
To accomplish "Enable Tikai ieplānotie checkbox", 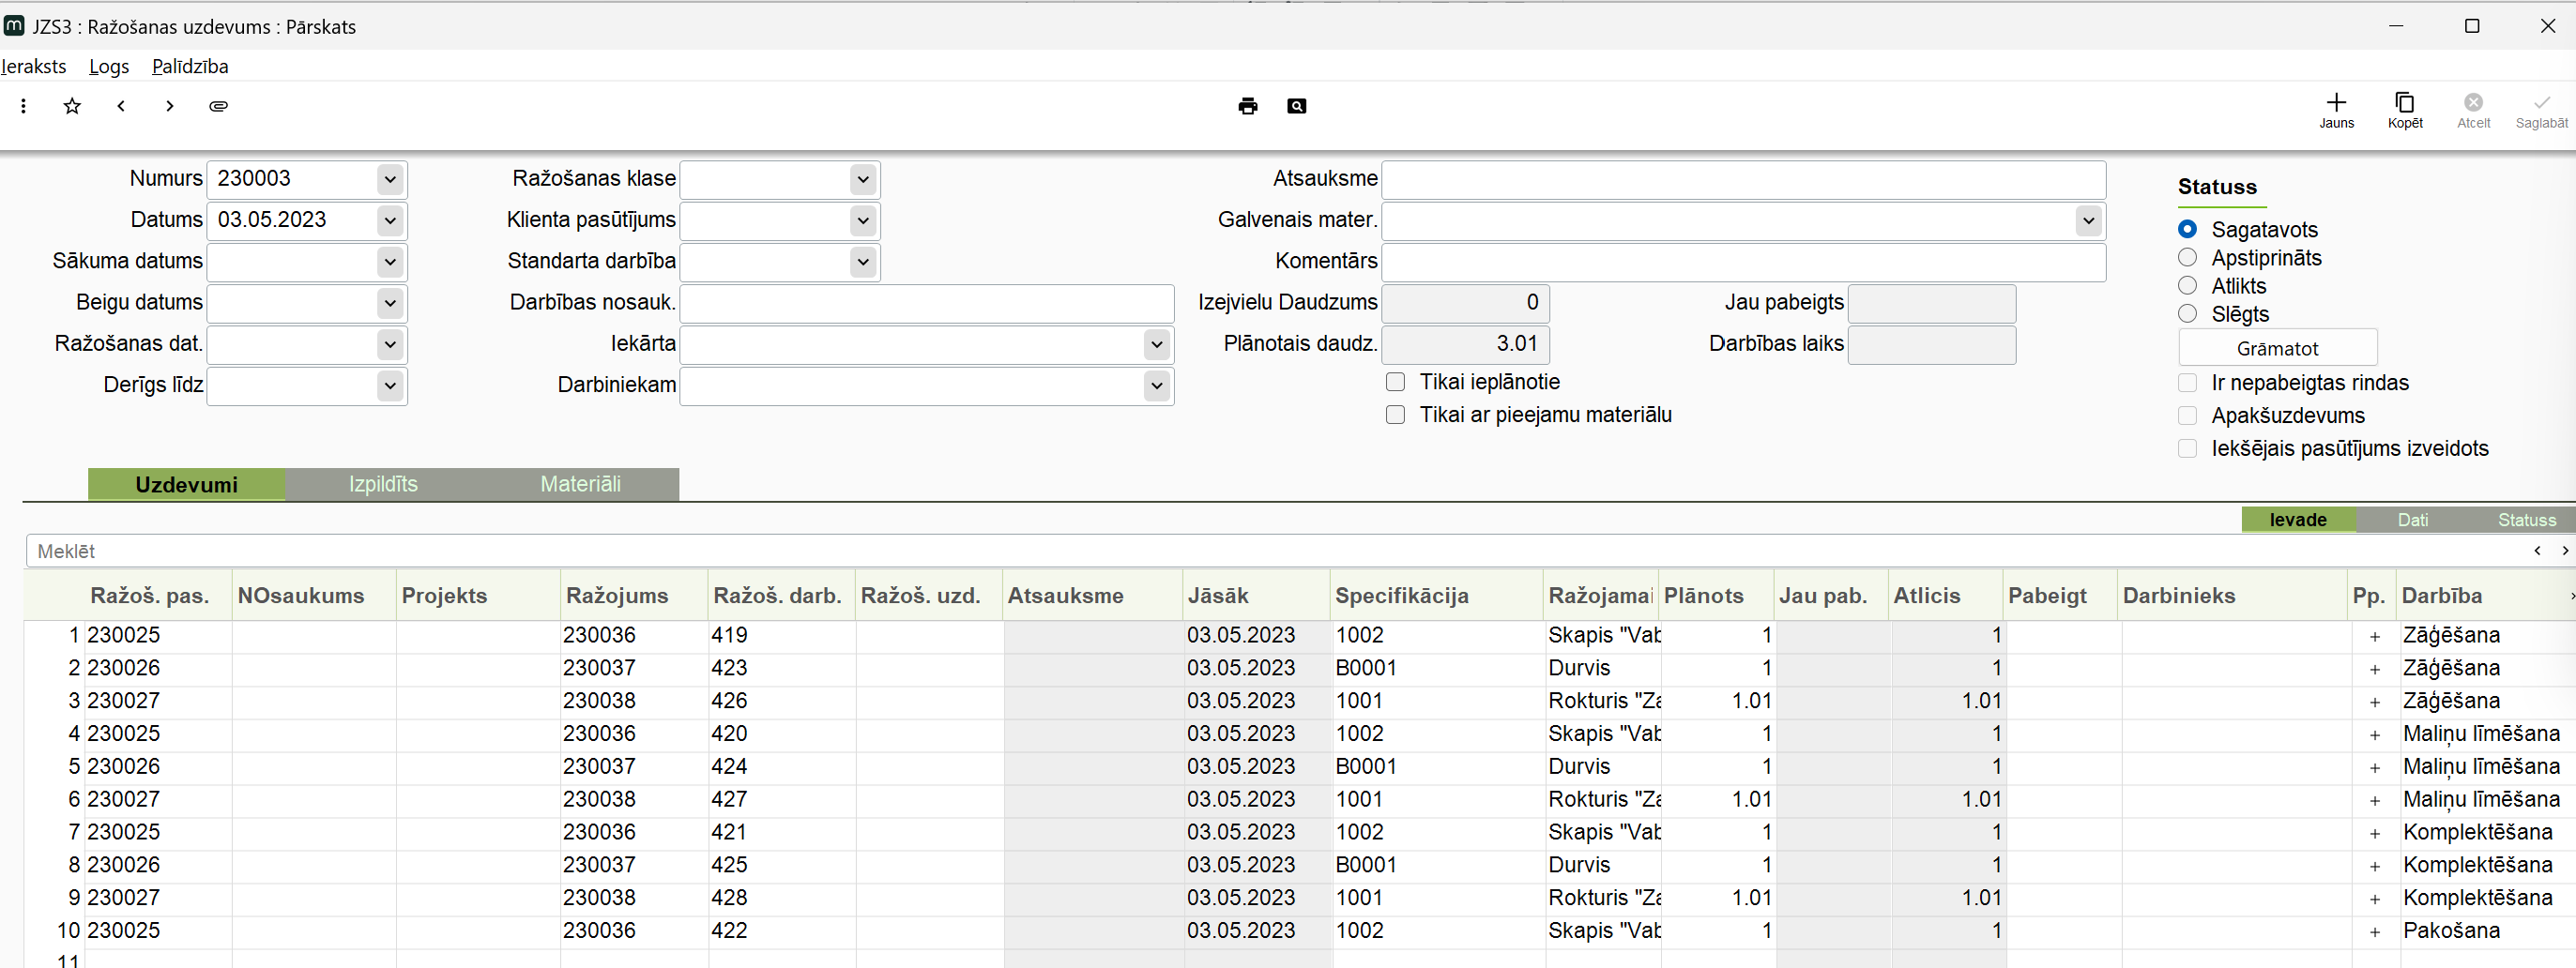I will click(x=1395, y=382).
